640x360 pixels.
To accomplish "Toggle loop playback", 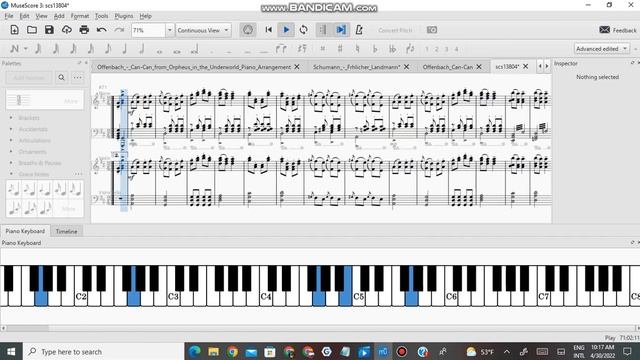I will tap(303, 30).
